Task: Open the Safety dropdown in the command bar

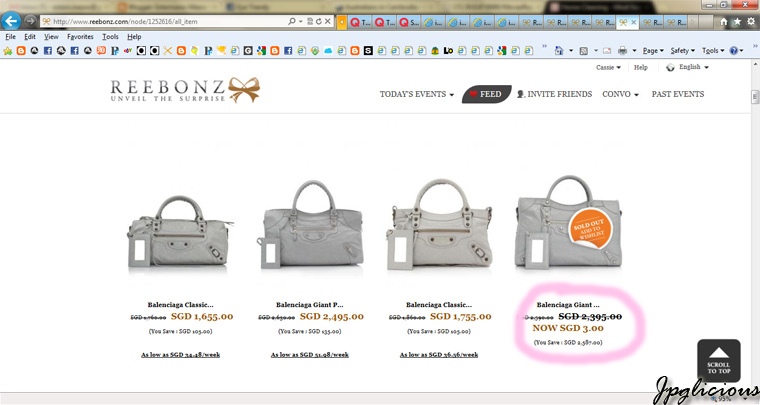Action: point(682,51)
